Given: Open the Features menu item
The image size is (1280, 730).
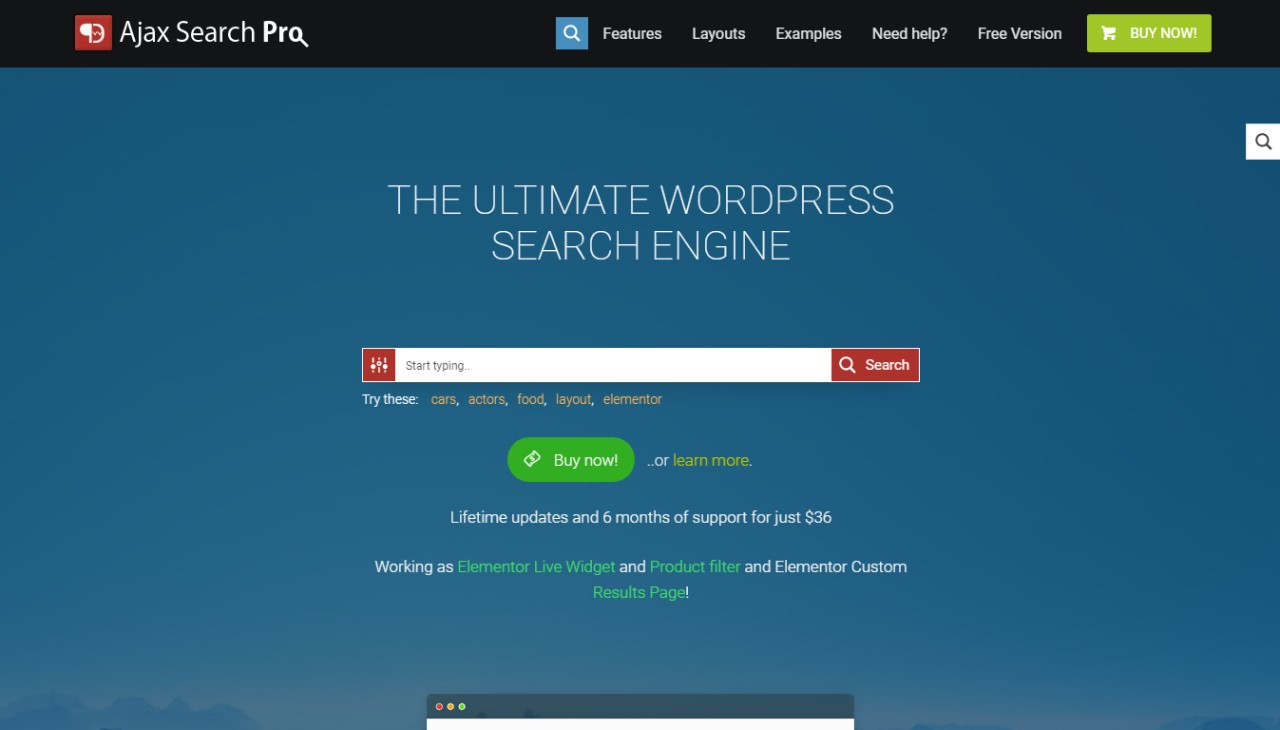Looking at the screenshot, I should point(631,33).
